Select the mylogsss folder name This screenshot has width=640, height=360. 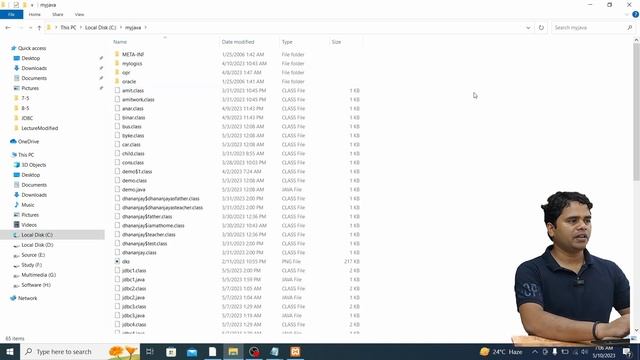tap(132, 64)
